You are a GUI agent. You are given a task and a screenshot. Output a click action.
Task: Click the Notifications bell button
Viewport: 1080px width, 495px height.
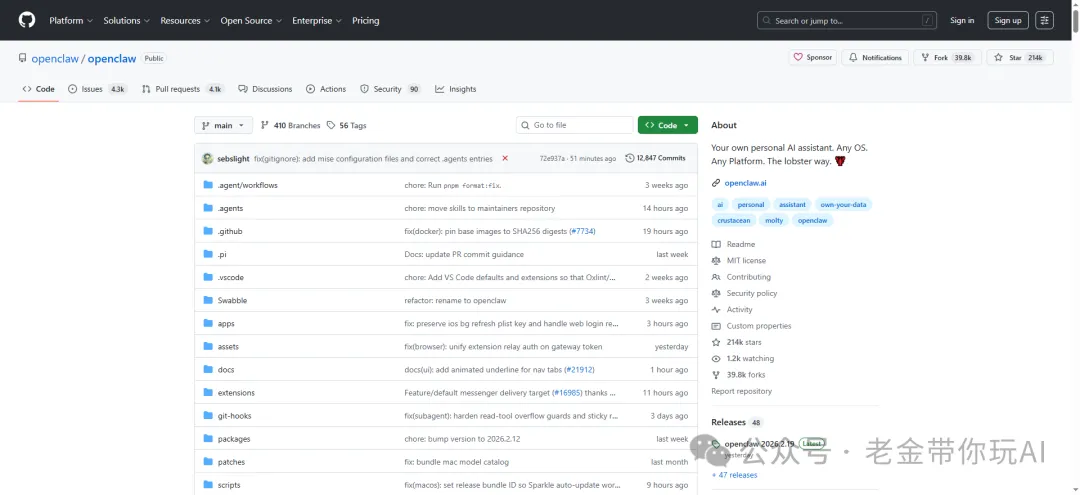point(875,58)
